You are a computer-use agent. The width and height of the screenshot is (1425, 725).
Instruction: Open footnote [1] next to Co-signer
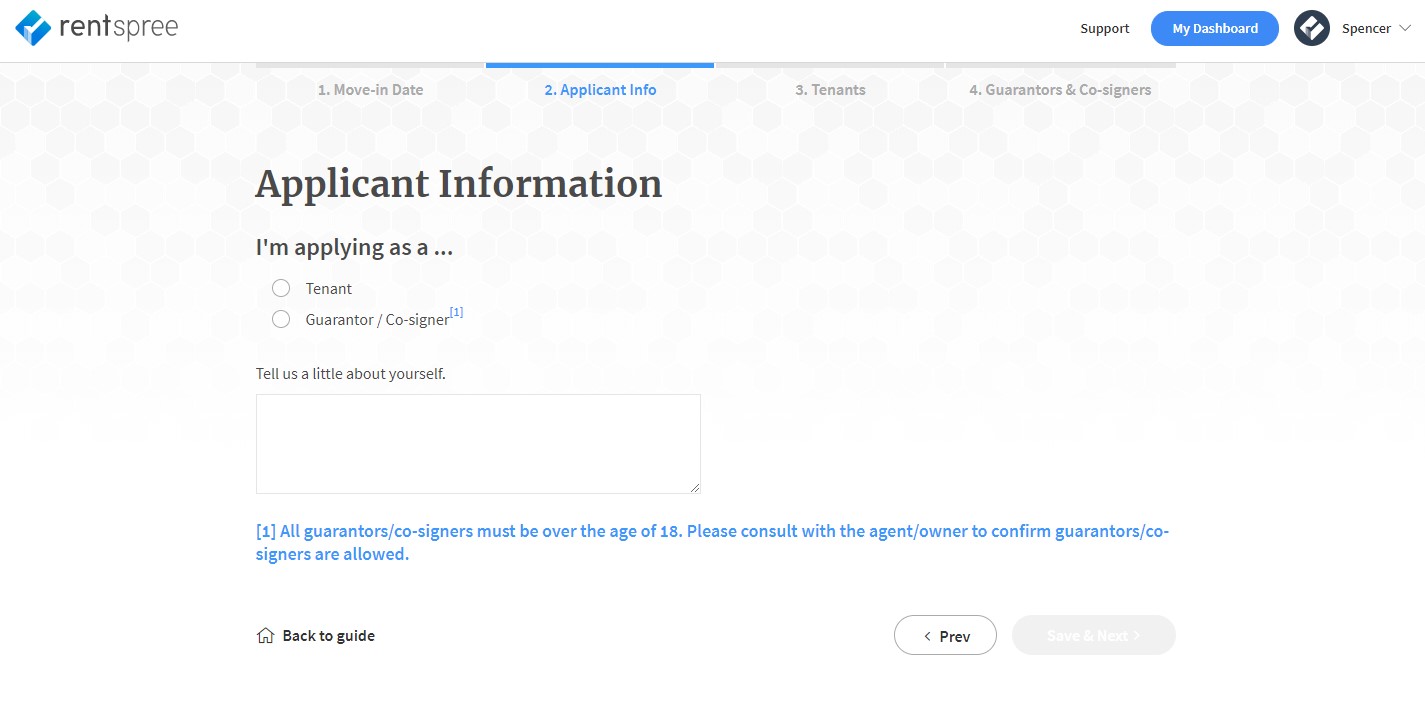tap(456, 312)
